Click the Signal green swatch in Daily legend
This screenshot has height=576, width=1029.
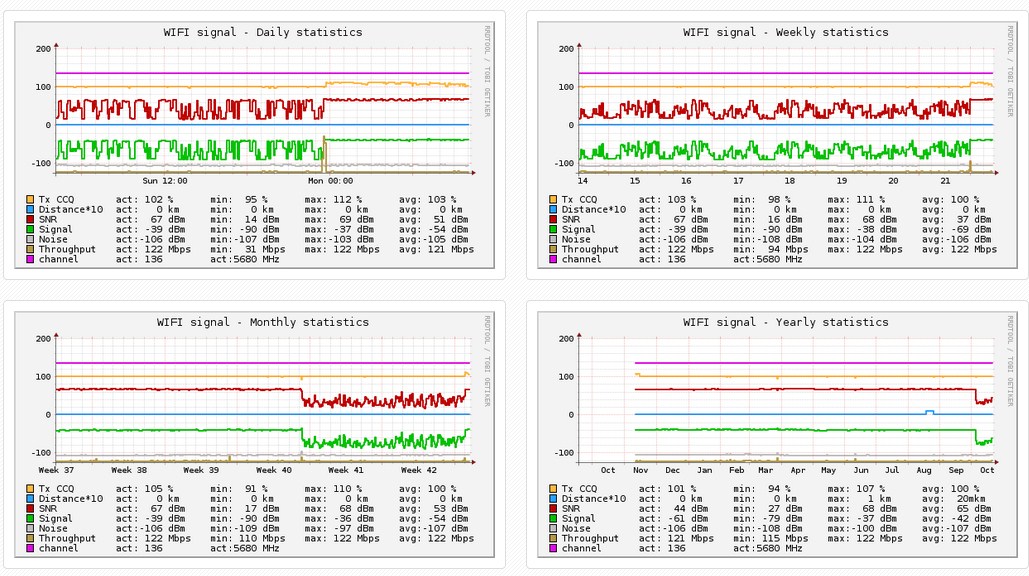tap(30, 230)
